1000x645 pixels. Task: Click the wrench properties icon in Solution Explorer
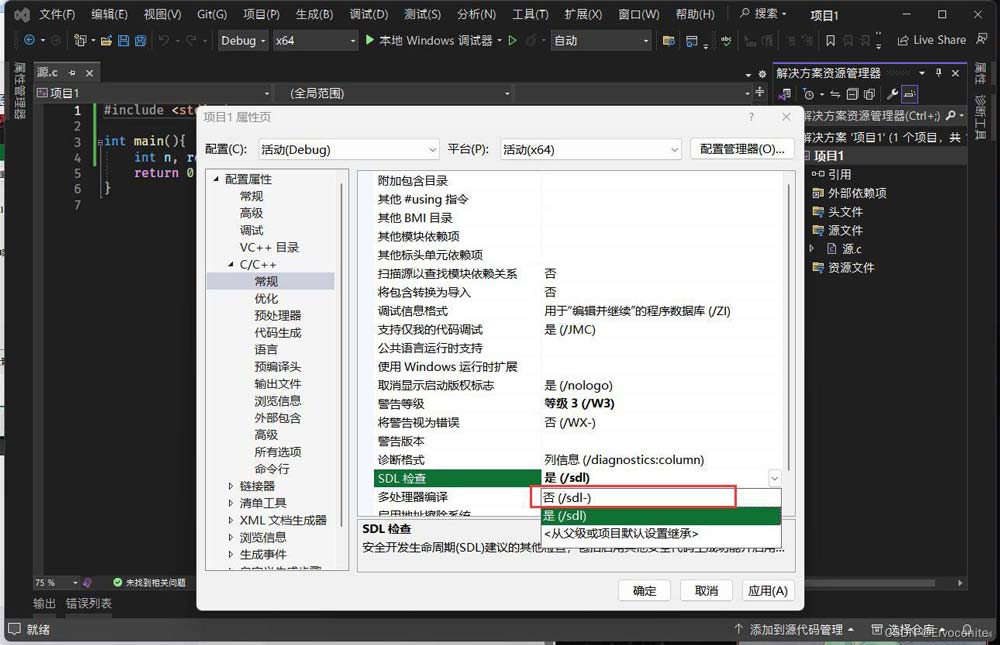892,94
